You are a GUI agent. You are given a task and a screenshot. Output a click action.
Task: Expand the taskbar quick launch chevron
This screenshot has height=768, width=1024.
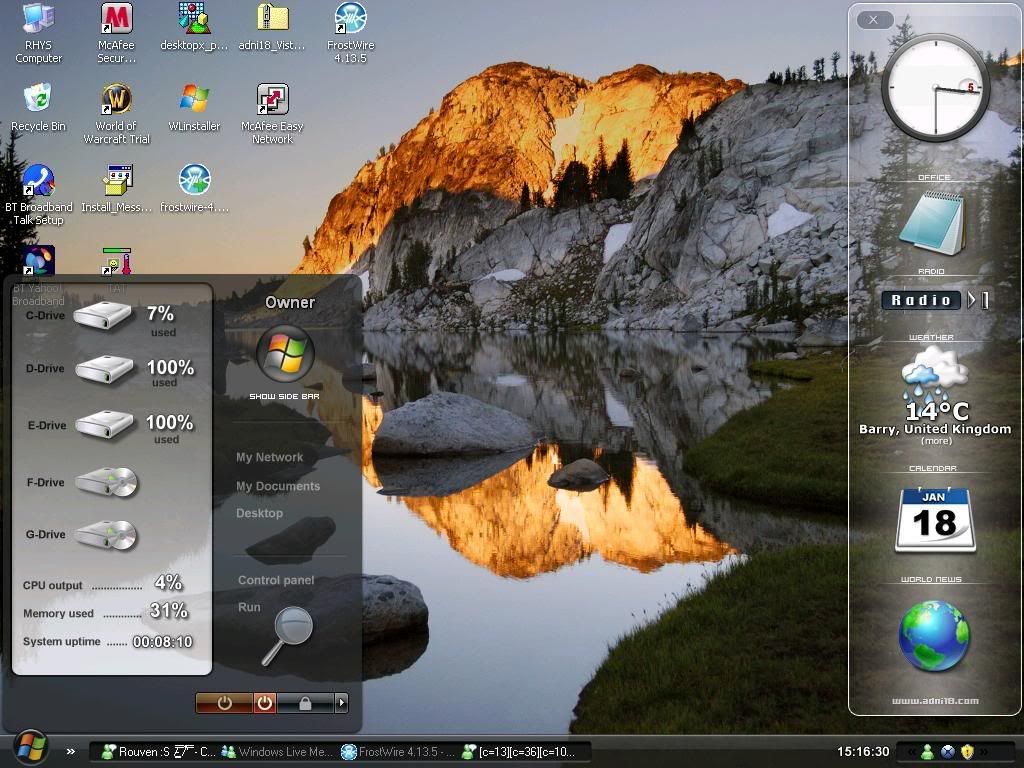[x=71, y=751]
